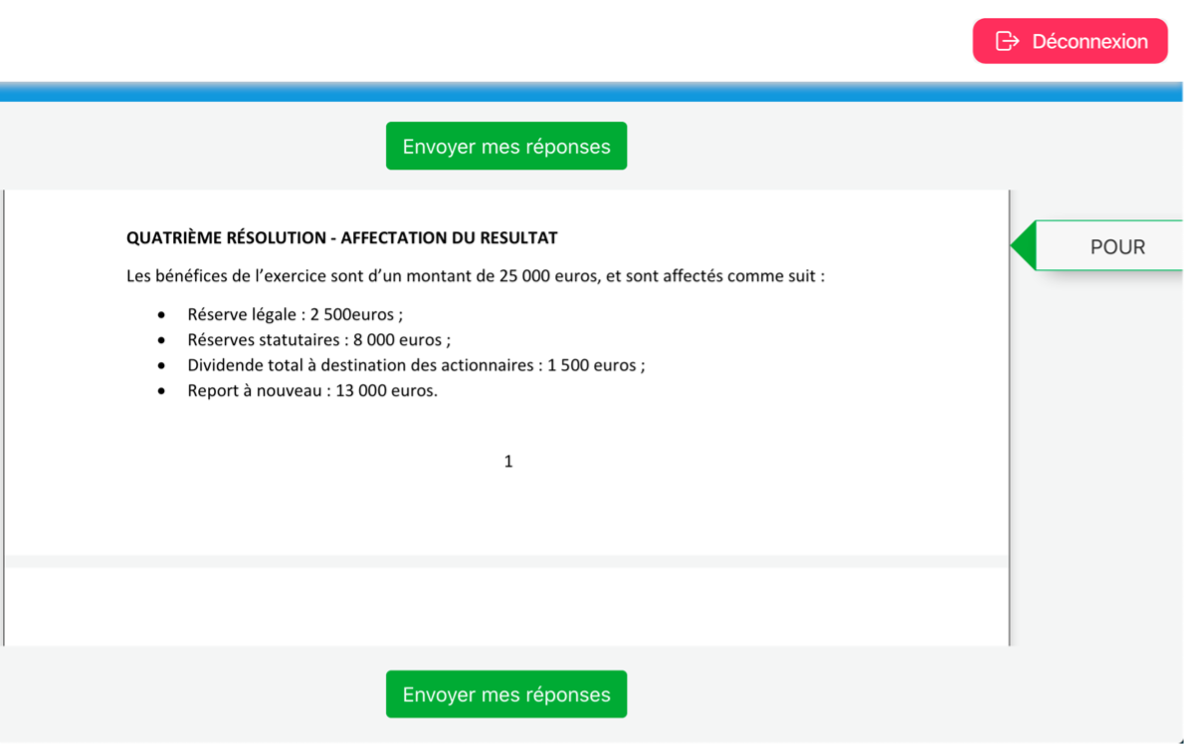Click the green left-pointing vote indicator

point(1025,245)
